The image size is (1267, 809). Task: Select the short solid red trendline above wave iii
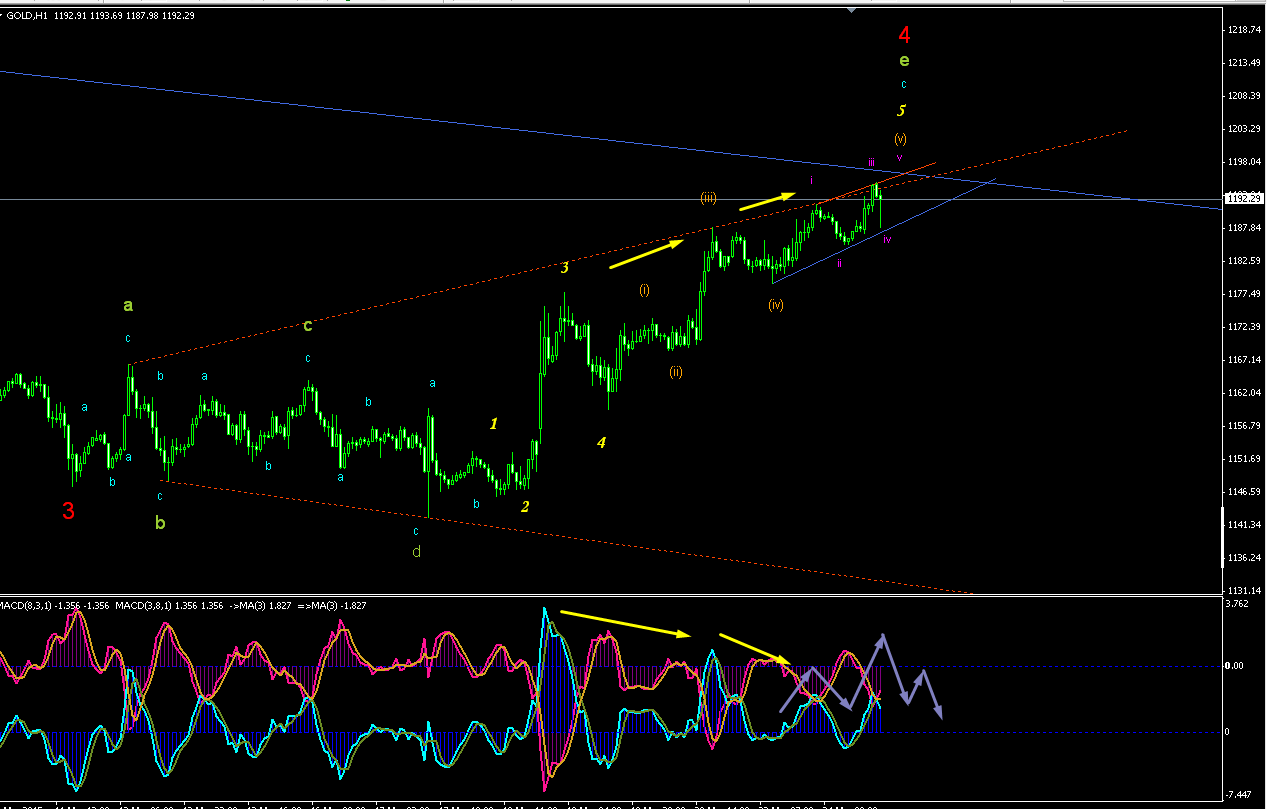click(877, 183)
